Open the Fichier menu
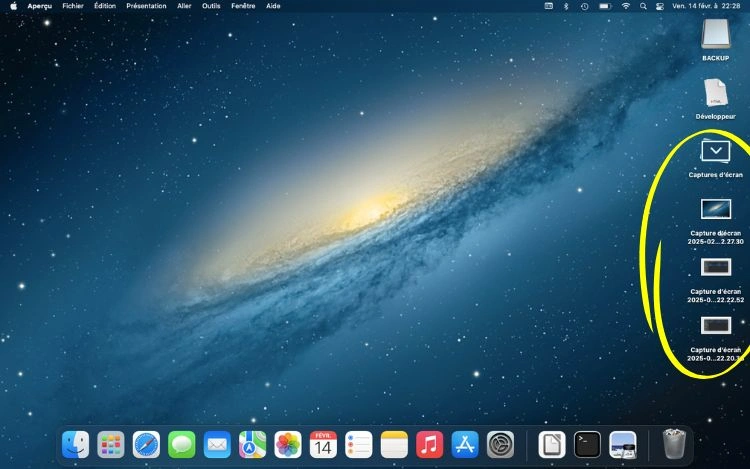This screenshot has width=750, height=469. coord(73,6)
